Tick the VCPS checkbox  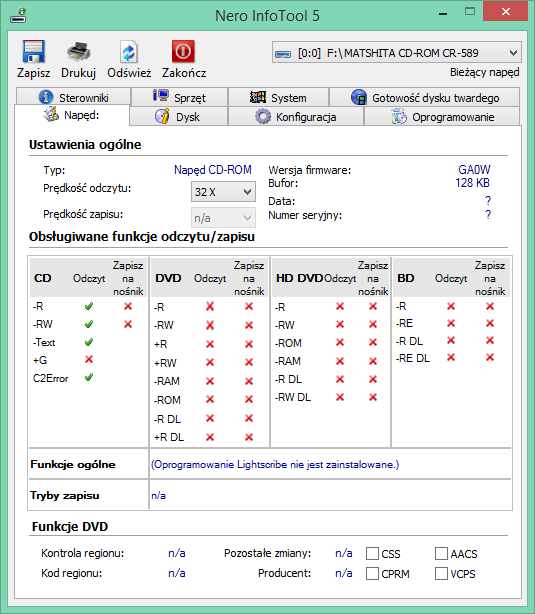[x=441, y=574]
